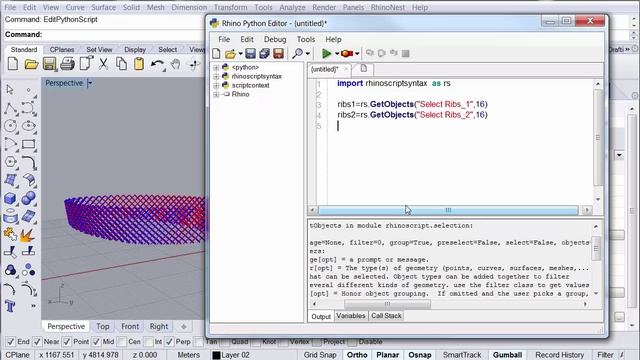The width and height of the screenshot is (640, 360).
Task: Click the Print icon in Rhino toolbar
Action: (x=67, y=64)
